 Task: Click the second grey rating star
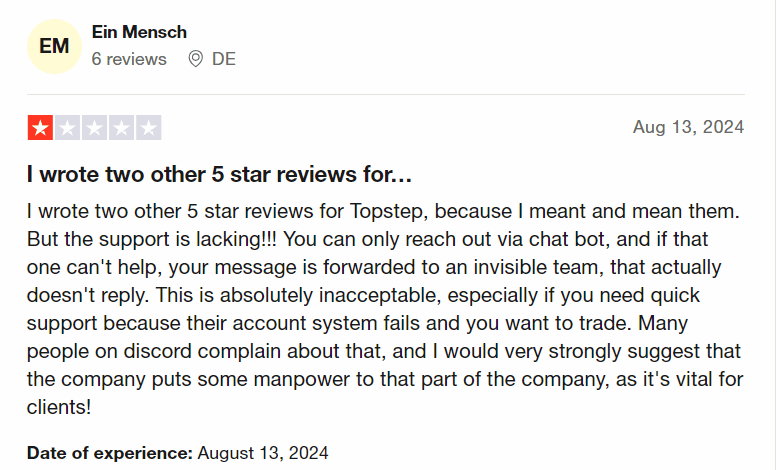[x=68, y=128]
